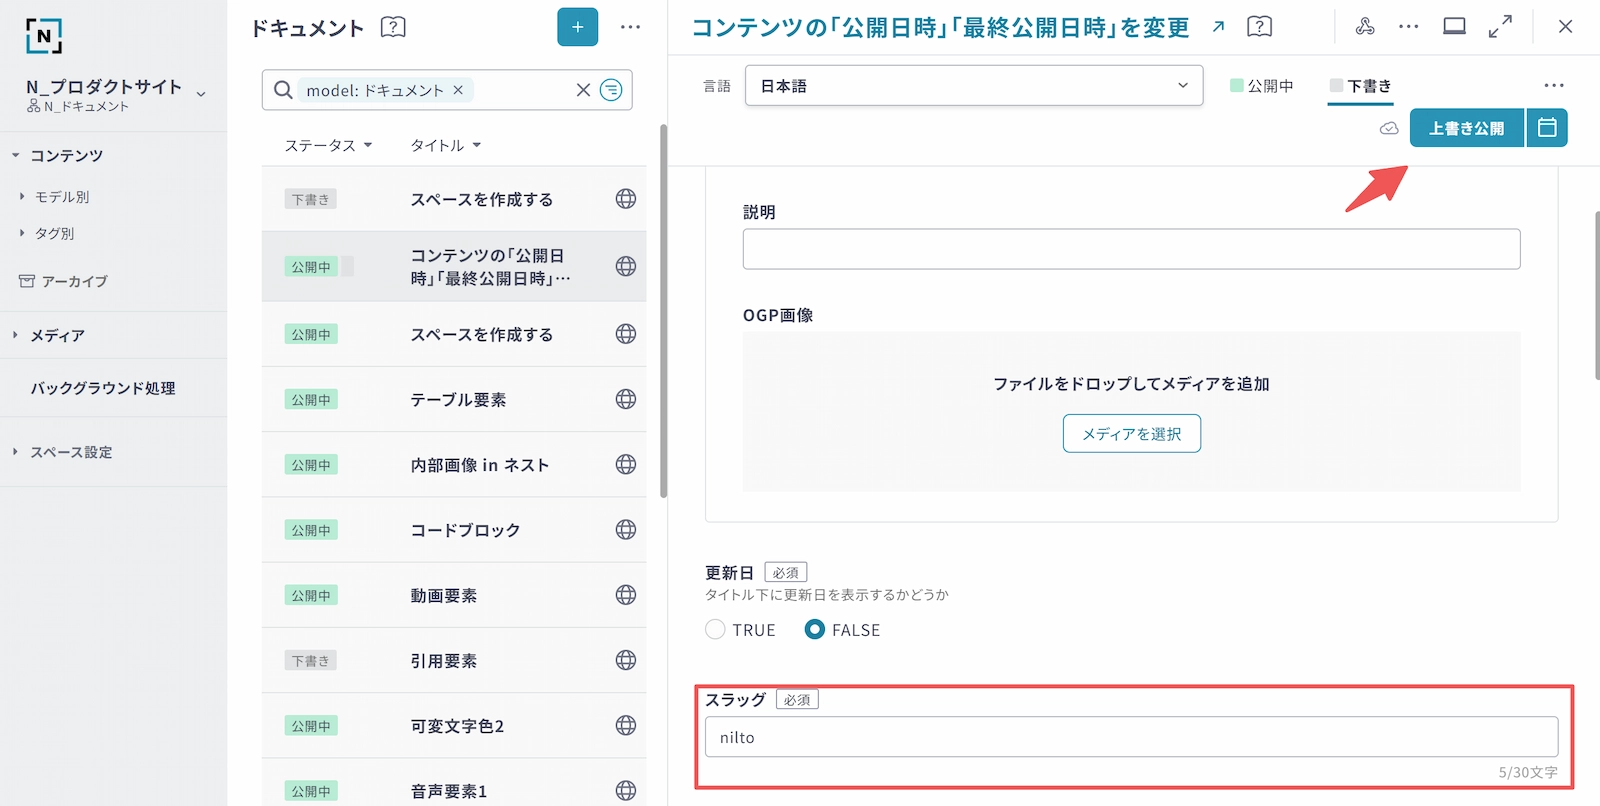The image size is (1600, 806).
Task: Click the globe icon for テーブル要素 row
Action: click(x=626, y=399)
